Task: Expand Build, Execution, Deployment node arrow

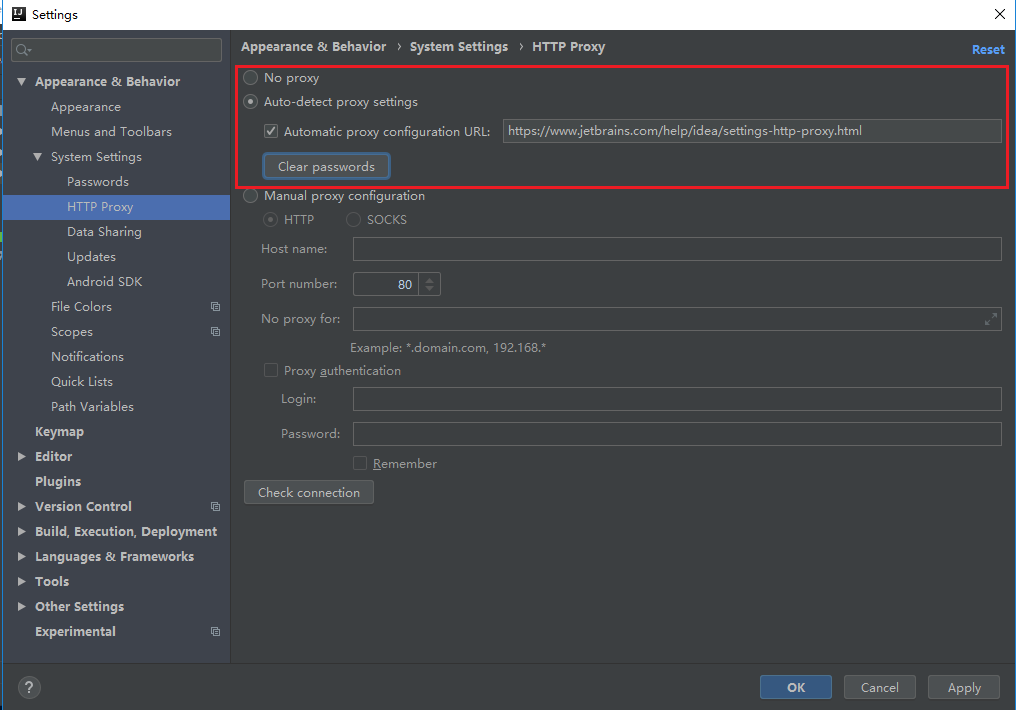Action: coord(21,532)
